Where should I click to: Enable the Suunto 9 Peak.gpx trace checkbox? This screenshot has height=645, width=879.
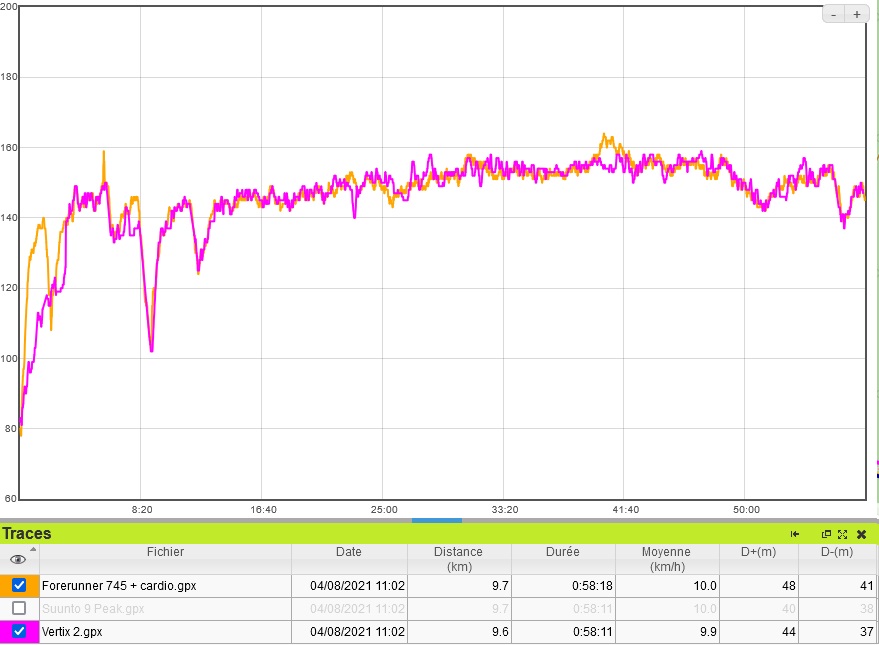[19, 608]
